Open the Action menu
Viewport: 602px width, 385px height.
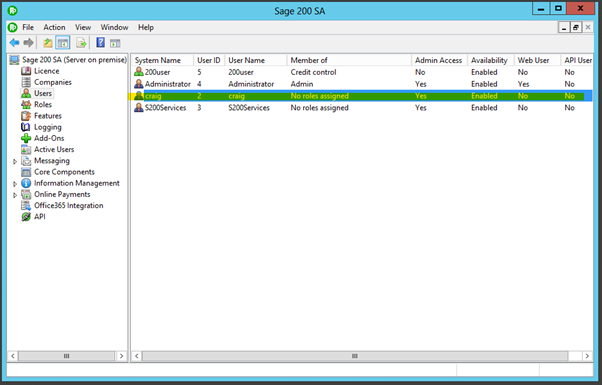[54, 27]
